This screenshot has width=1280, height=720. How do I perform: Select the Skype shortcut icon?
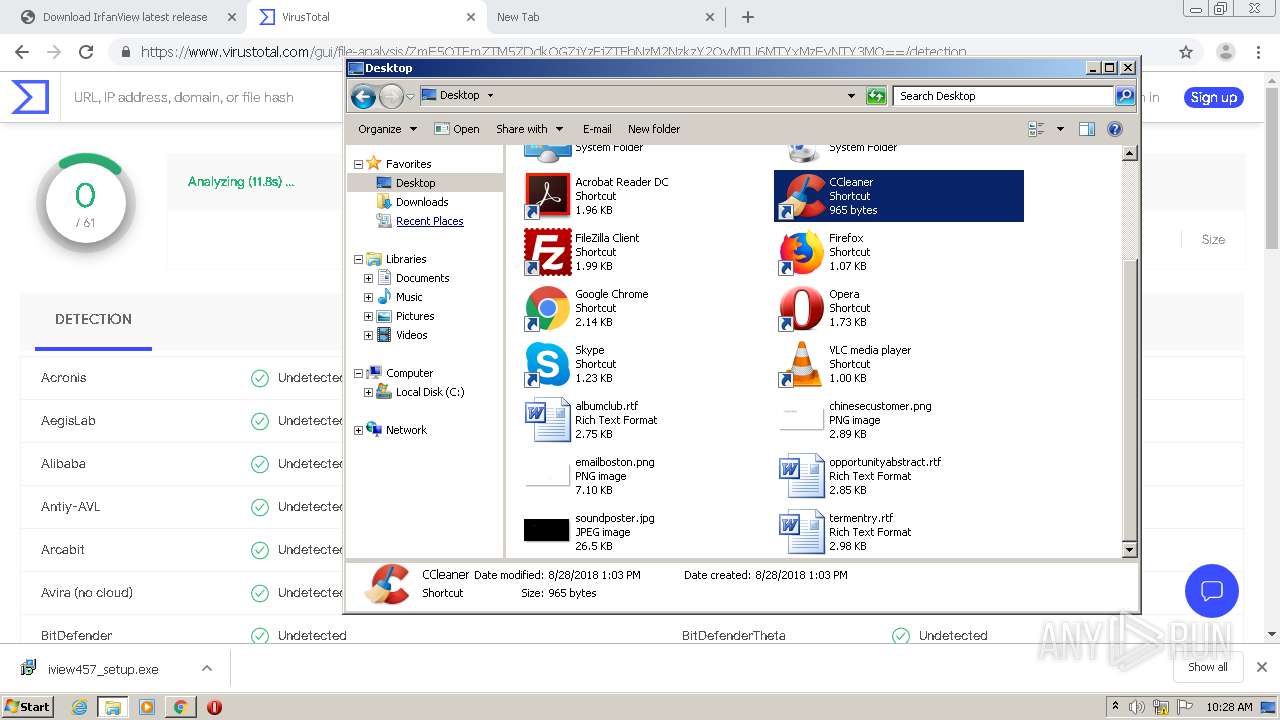click(548, 364)
